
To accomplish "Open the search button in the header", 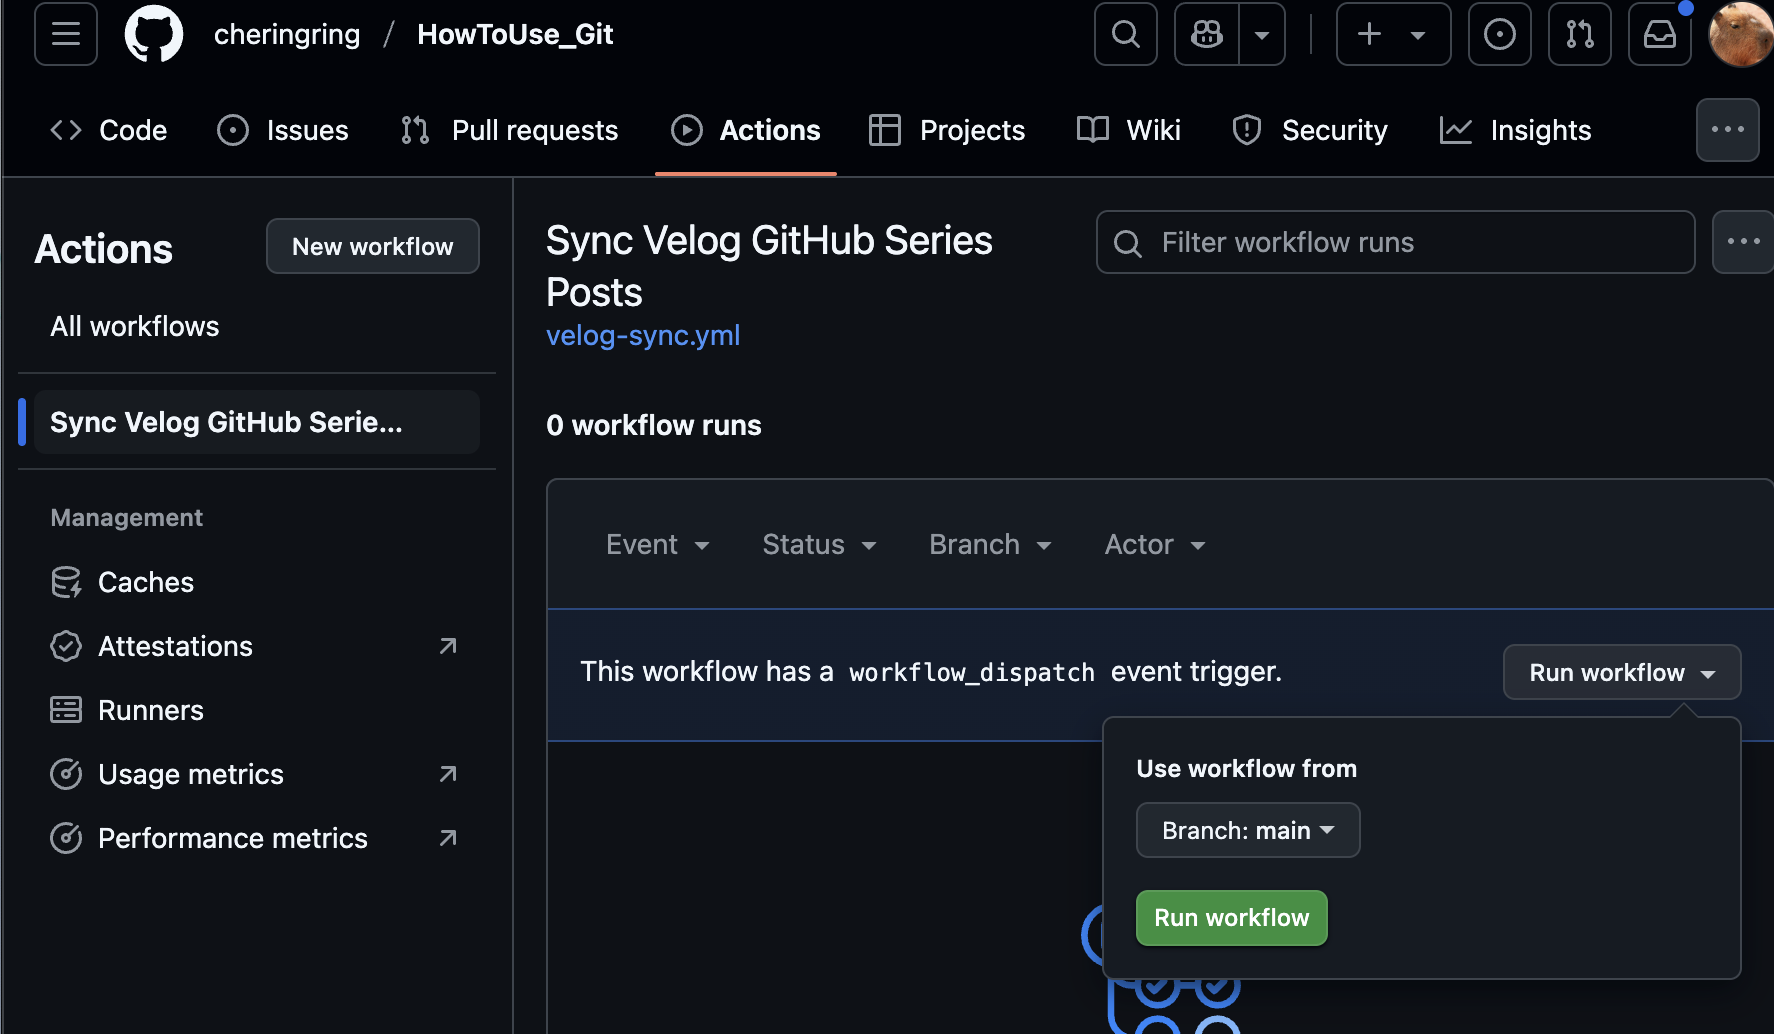I will pyautogui.click(x=1126, y=34).
